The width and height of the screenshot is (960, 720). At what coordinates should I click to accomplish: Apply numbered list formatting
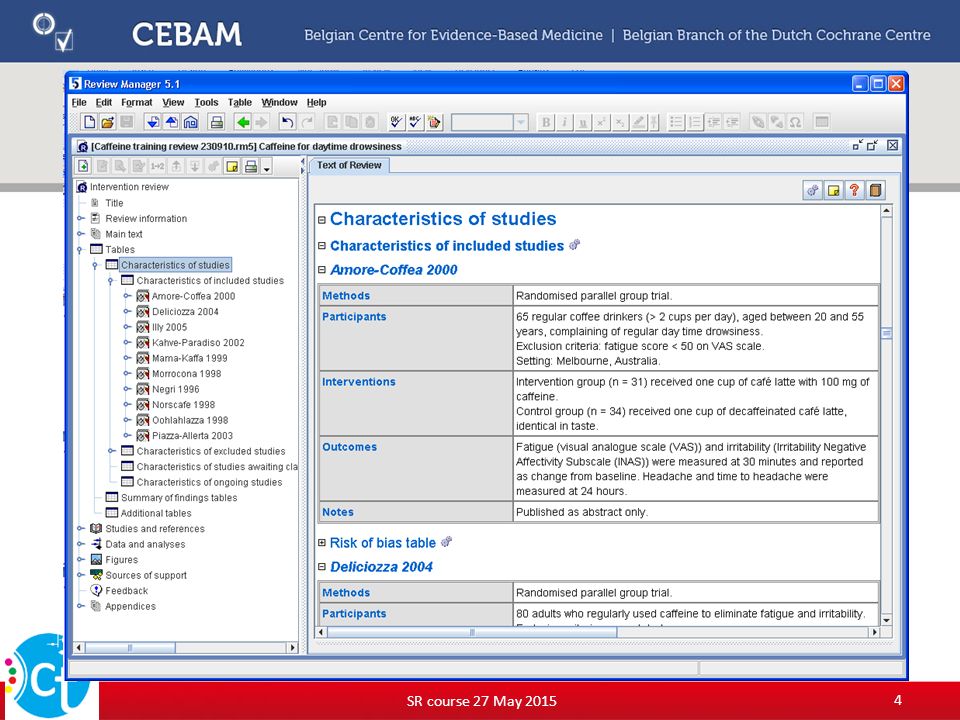point(695,122)
